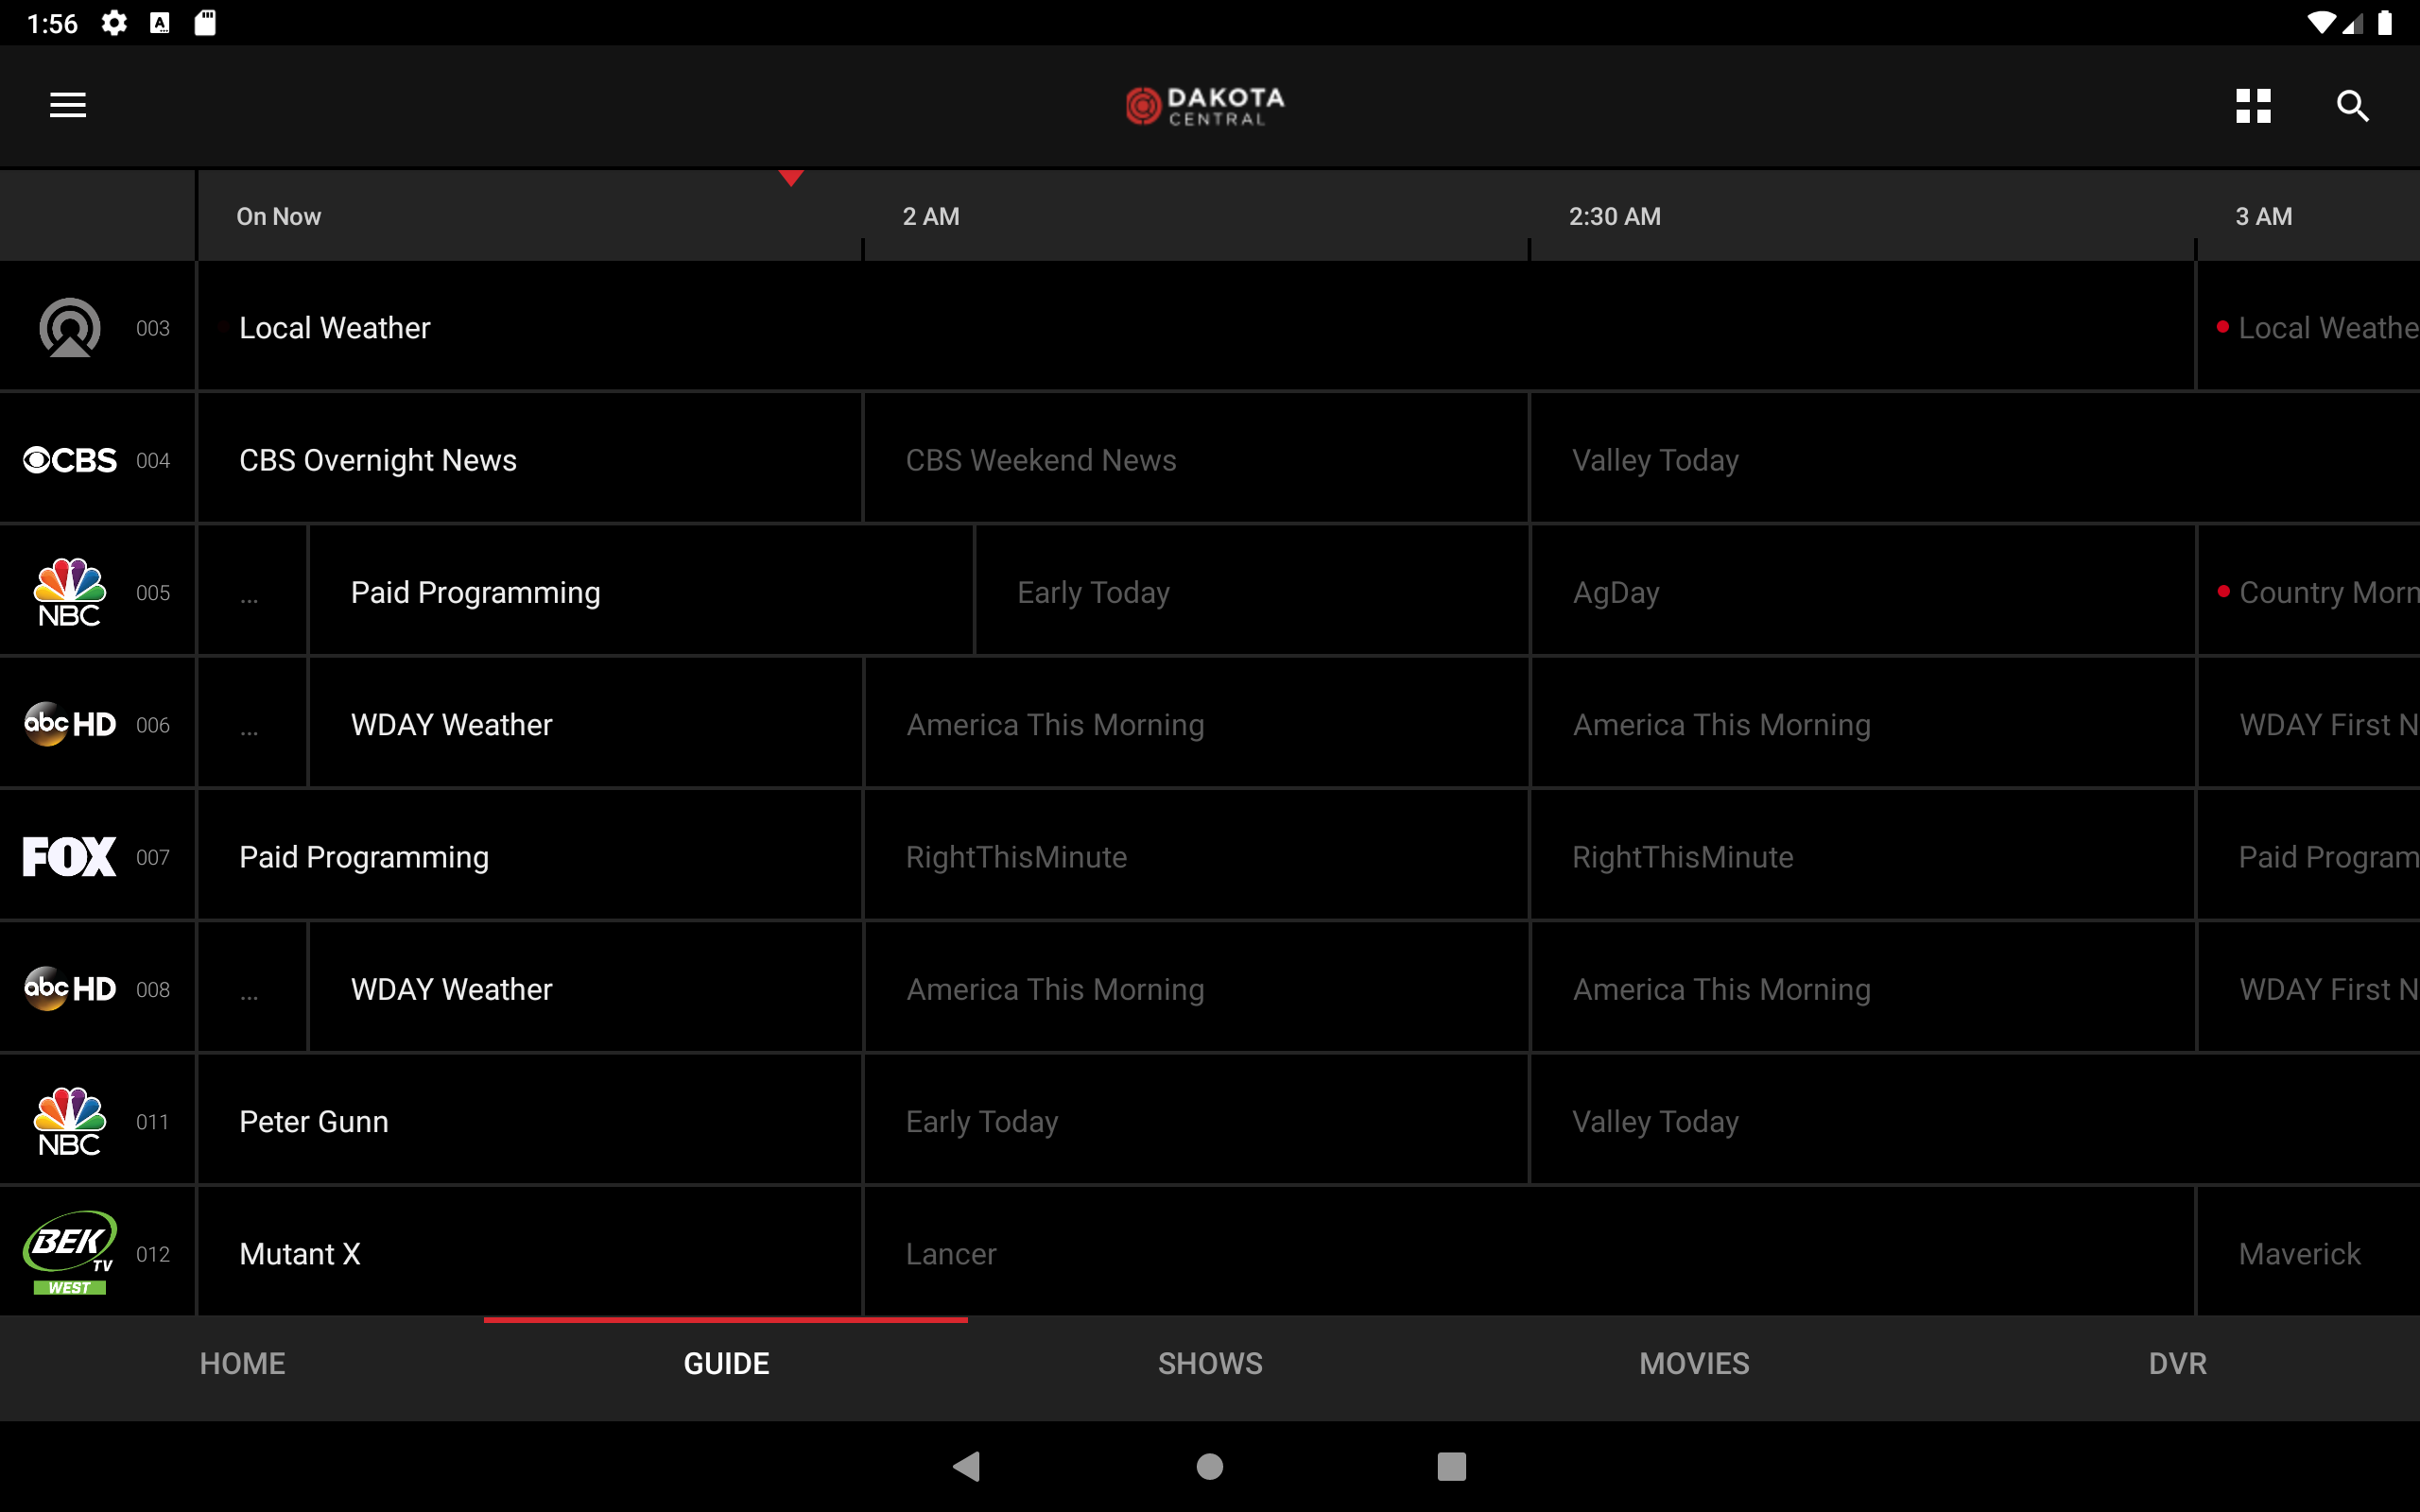The height and width of the screenshot is (1512, 2420).
Task: Open the search function
Action: tap(2352, 105)
